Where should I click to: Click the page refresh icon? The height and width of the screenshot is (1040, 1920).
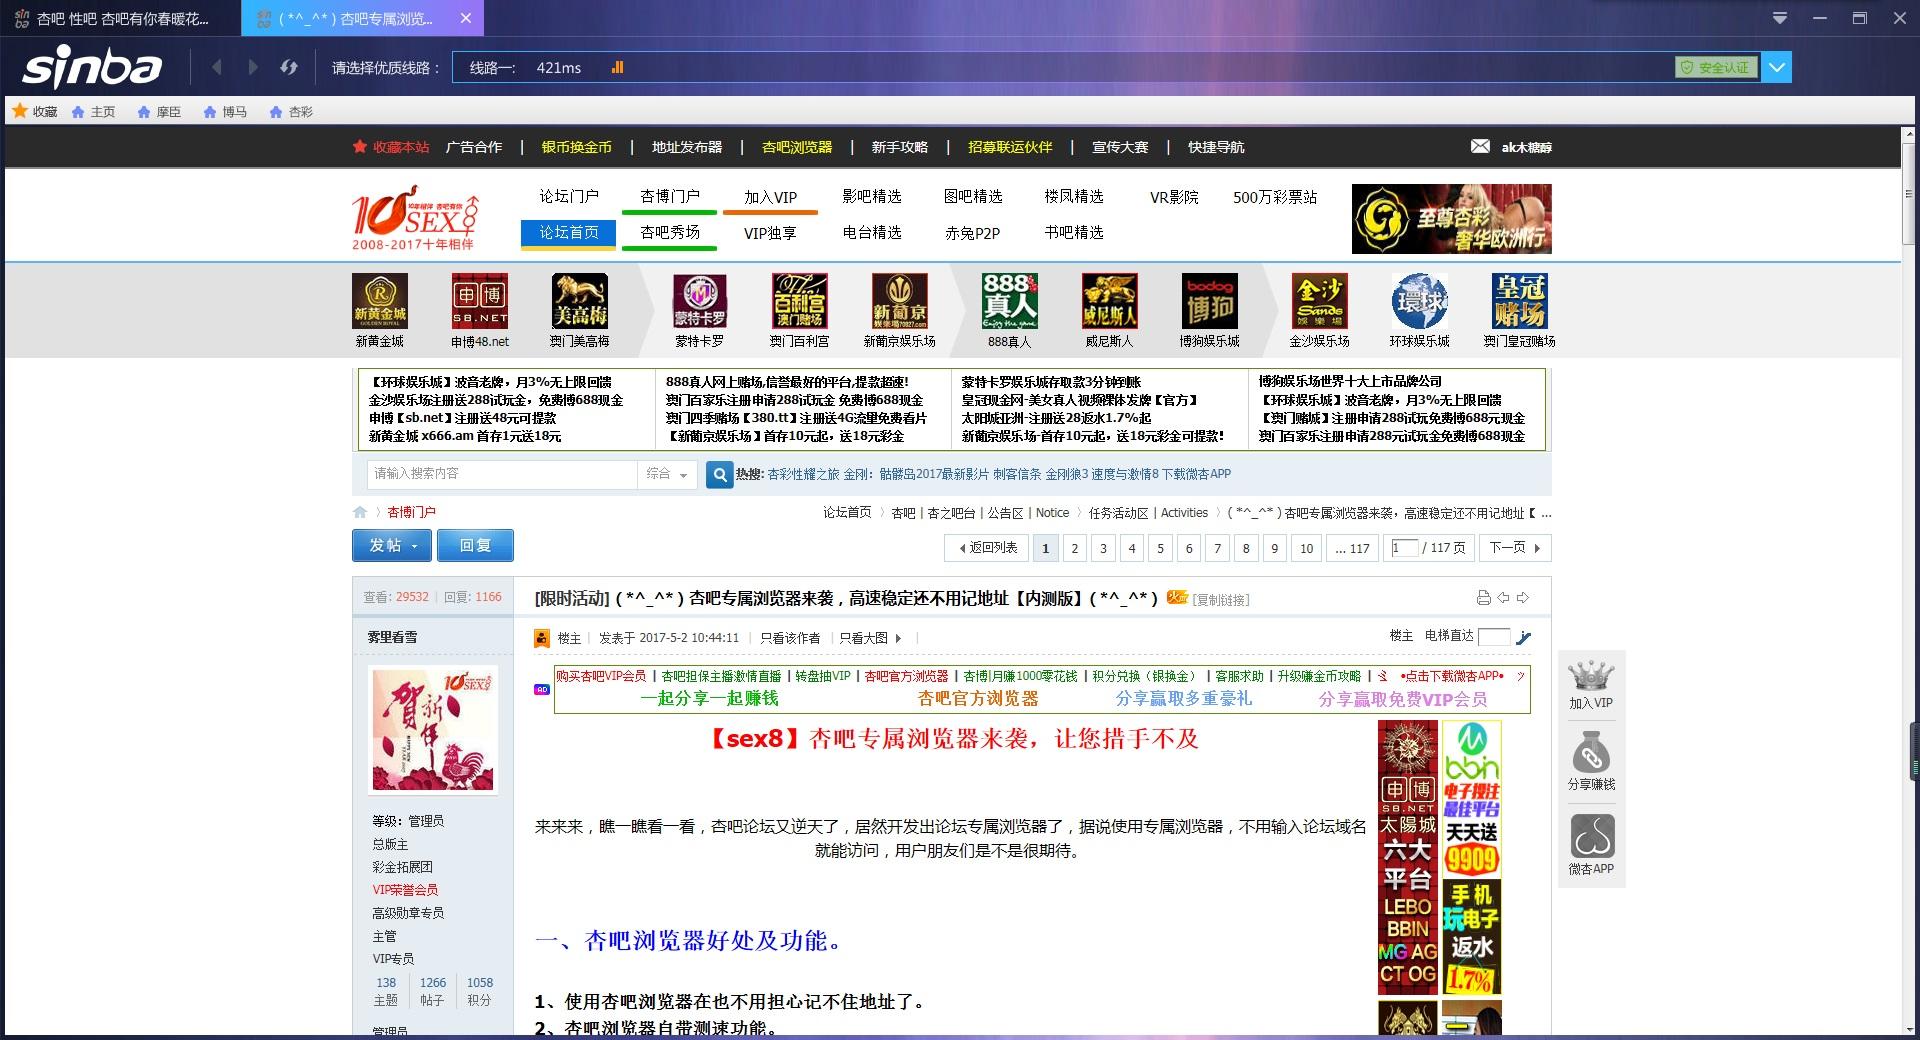[289, 67]
